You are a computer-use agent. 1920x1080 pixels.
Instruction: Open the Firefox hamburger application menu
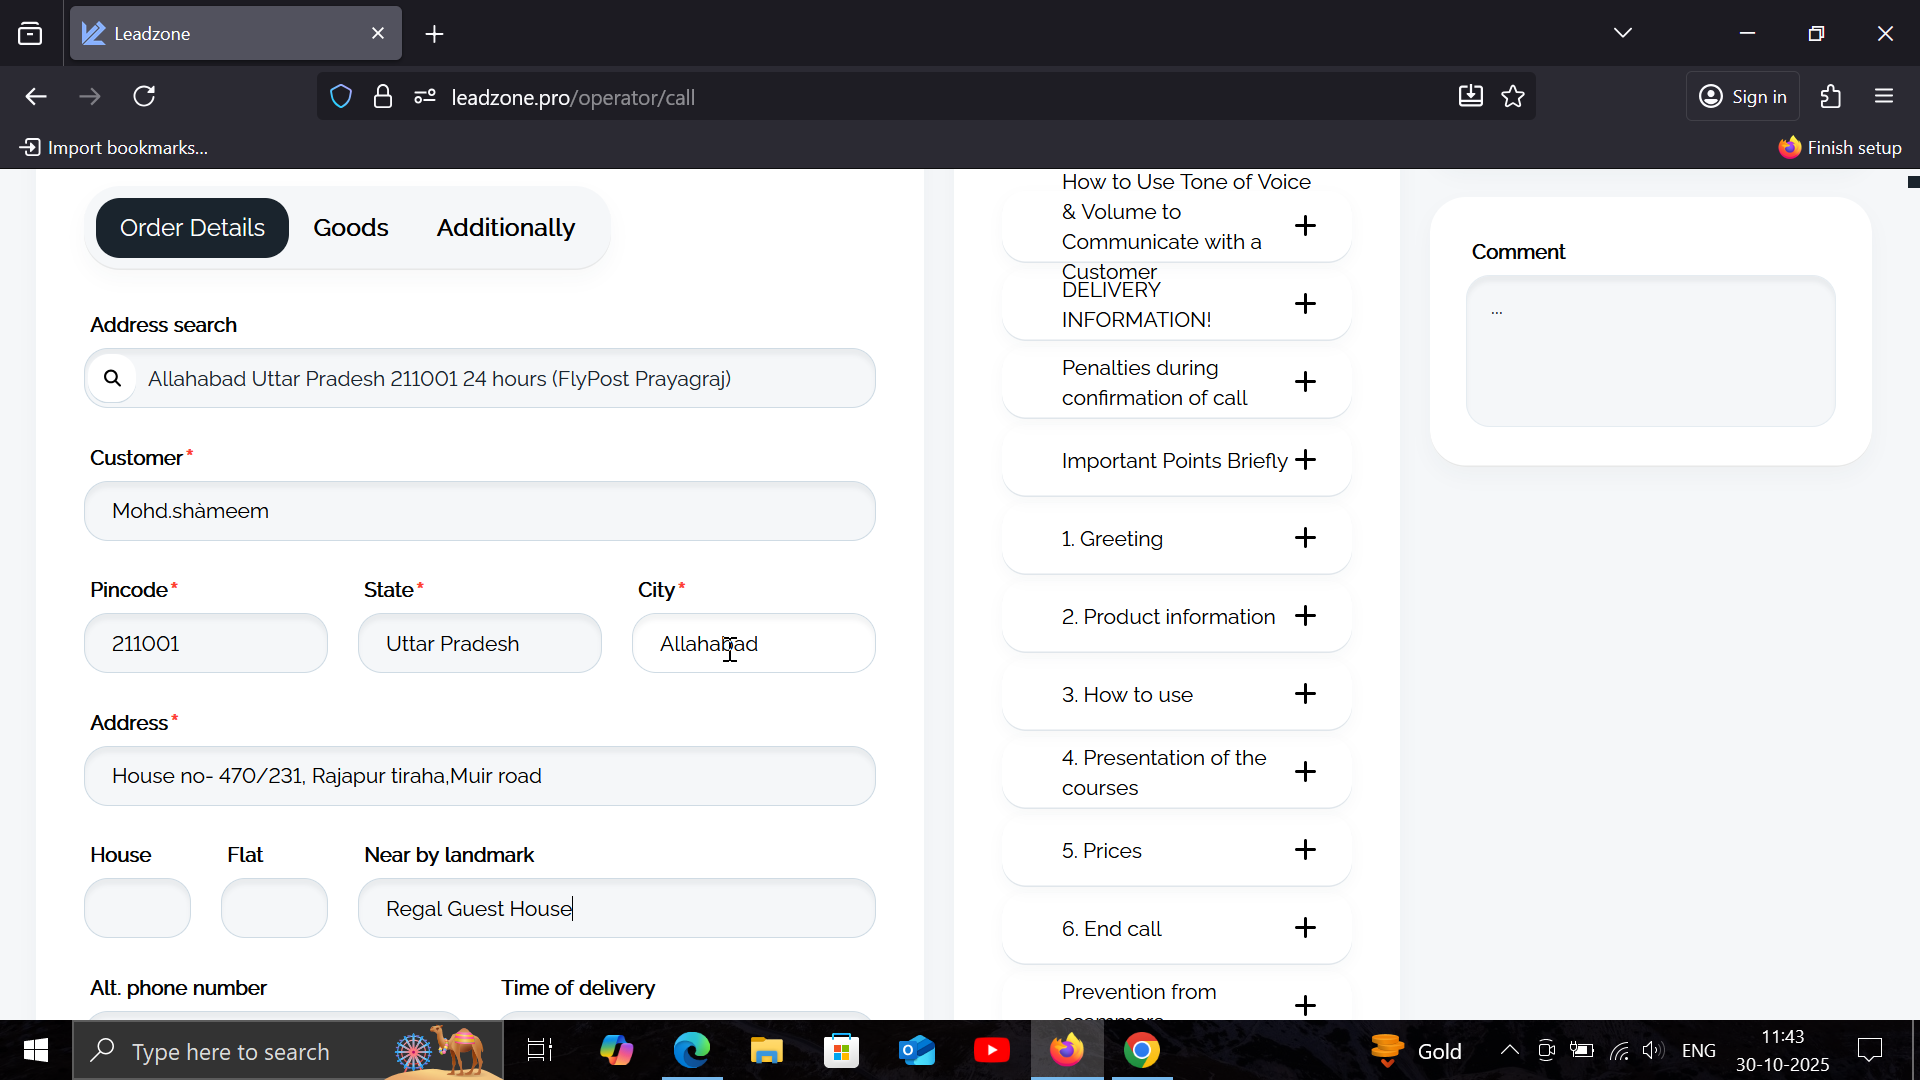point(1884,97)
